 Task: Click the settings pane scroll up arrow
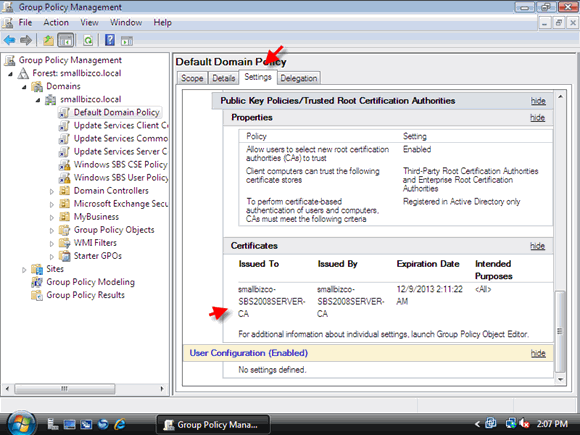(x=560, y=97)
